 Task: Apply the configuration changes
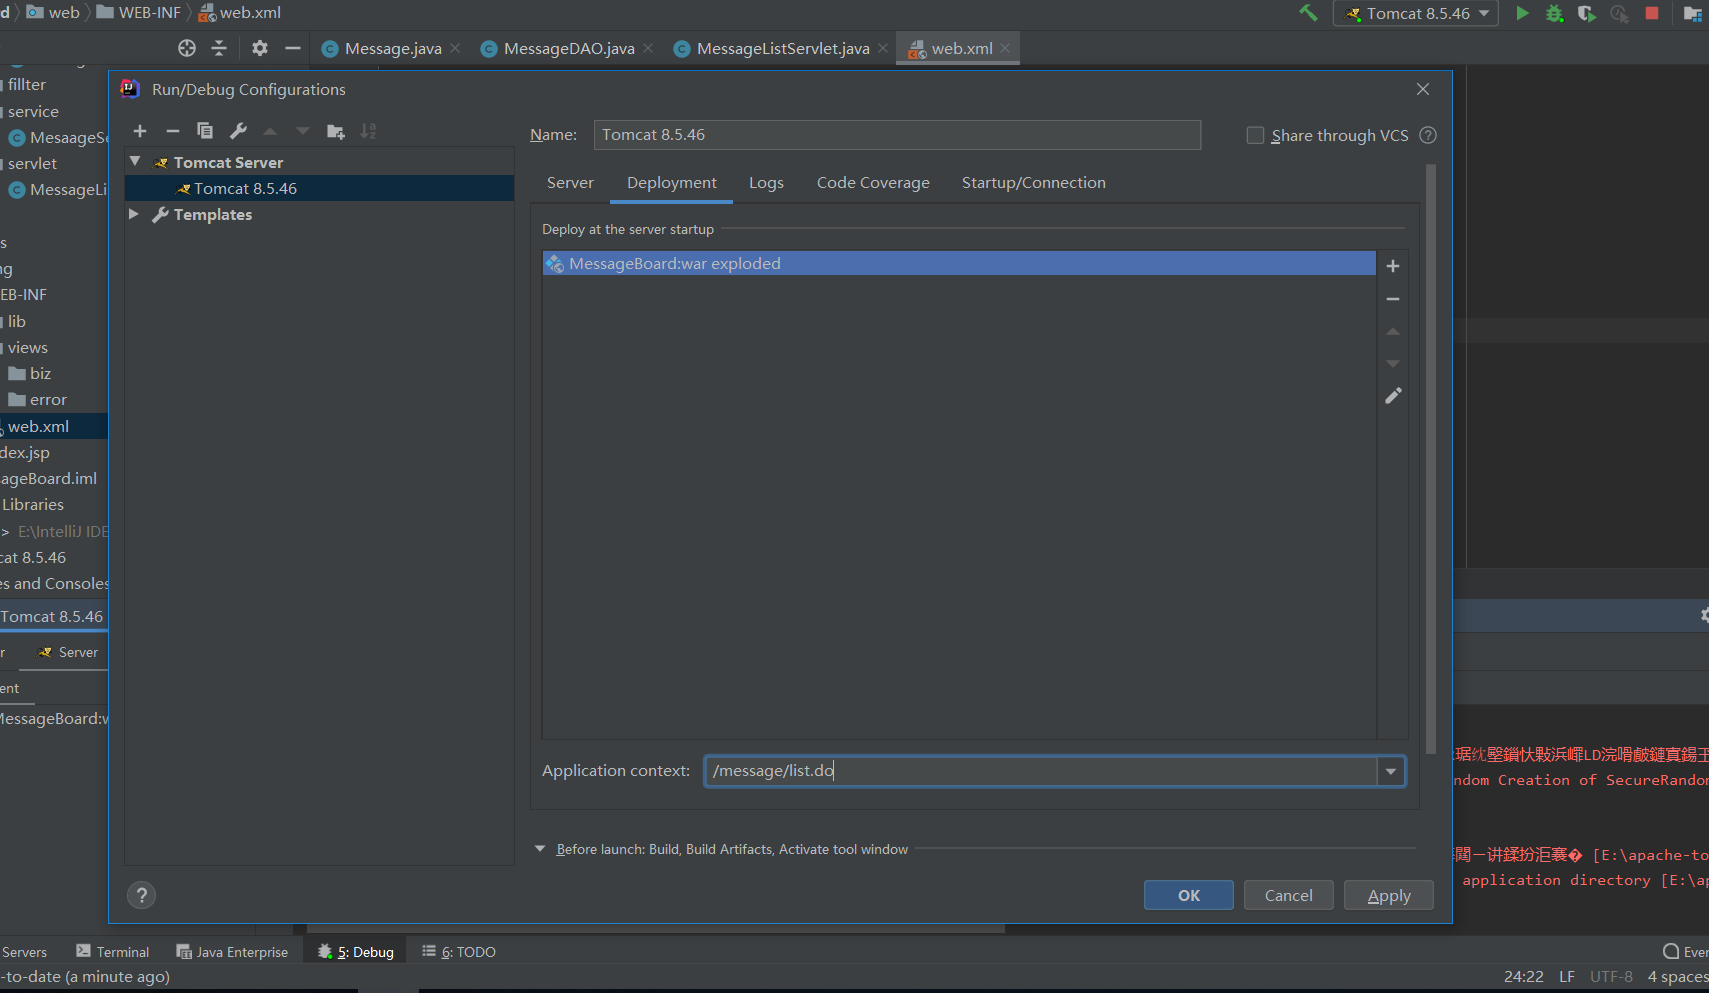pyautogui.click(x=1389, y=895)
